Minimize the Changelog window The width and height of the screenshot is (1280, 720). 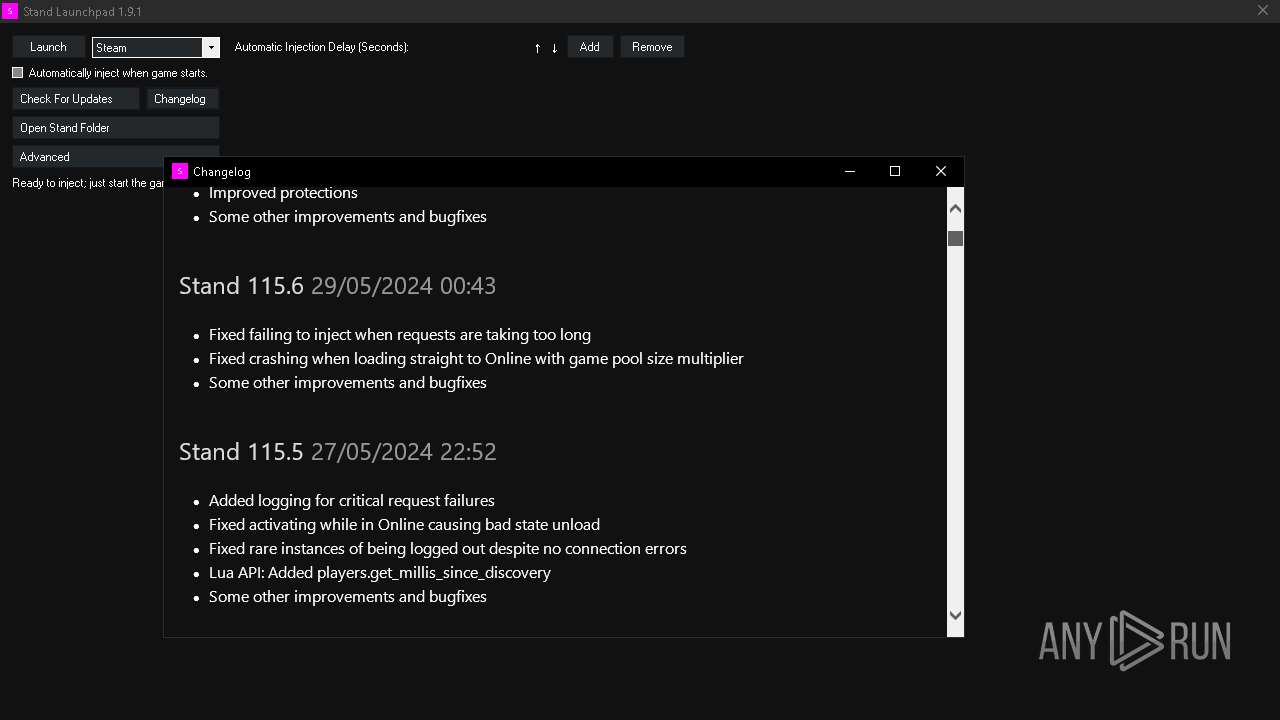[x=850, y=171]
